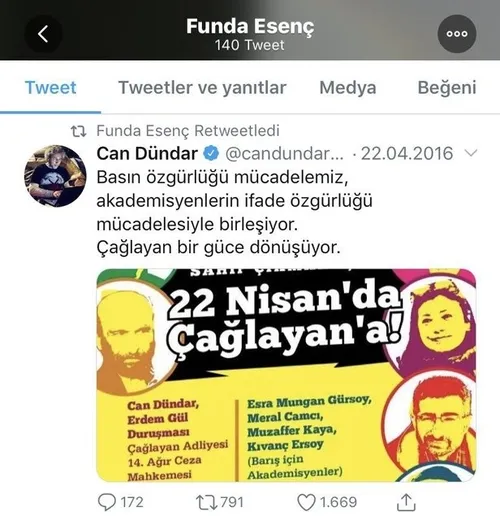Switch to Tweetler ve yanıtlar tab
This screenshot has width=500, height=524.
202,88
